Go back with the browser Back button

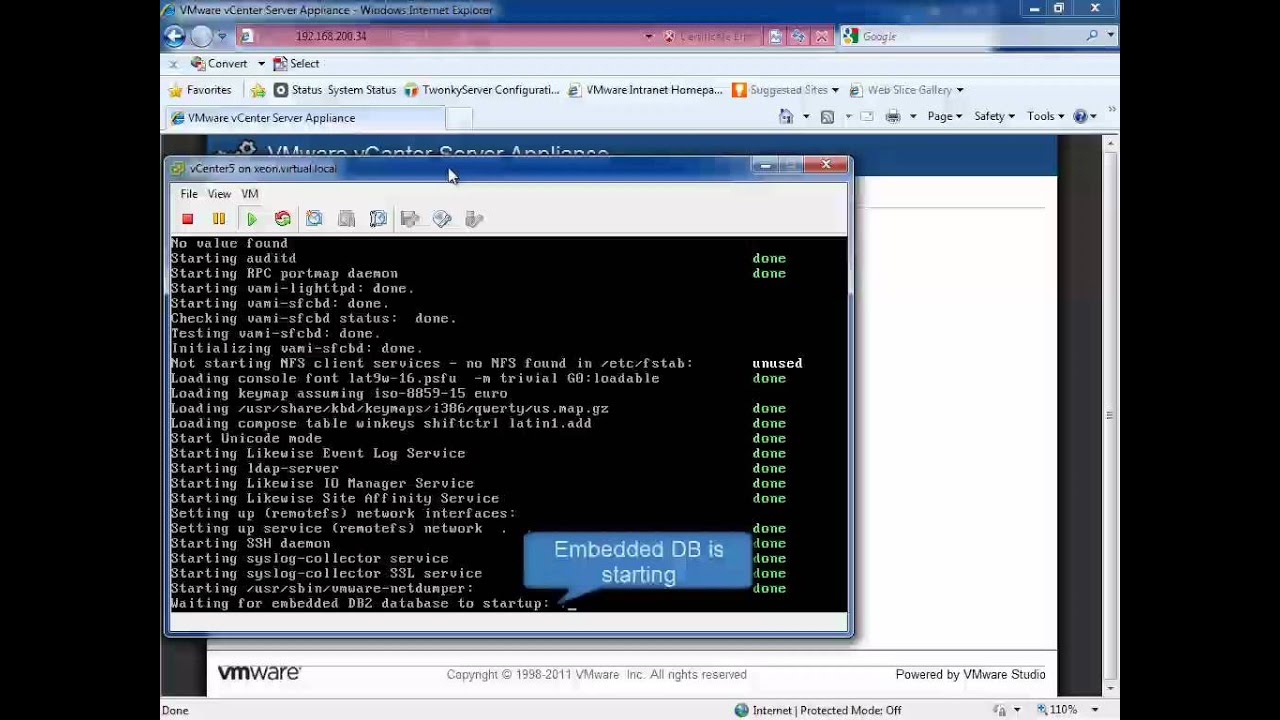[175, 36]
